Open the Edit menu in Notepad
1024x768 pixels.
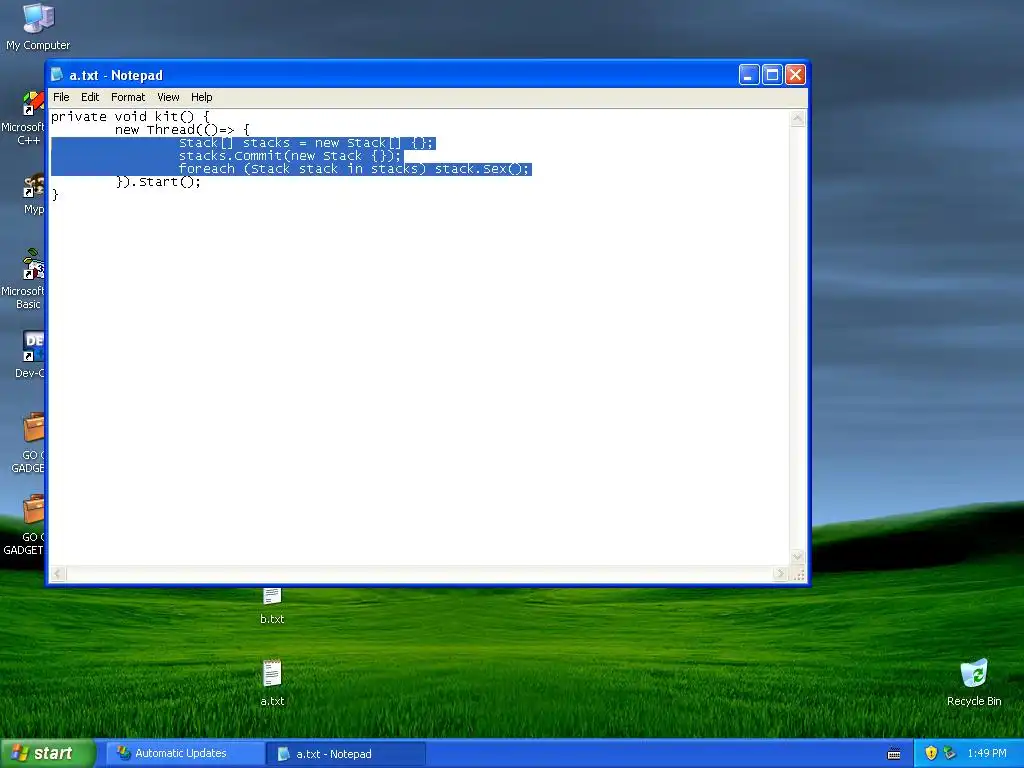click(x=89, y=97)
